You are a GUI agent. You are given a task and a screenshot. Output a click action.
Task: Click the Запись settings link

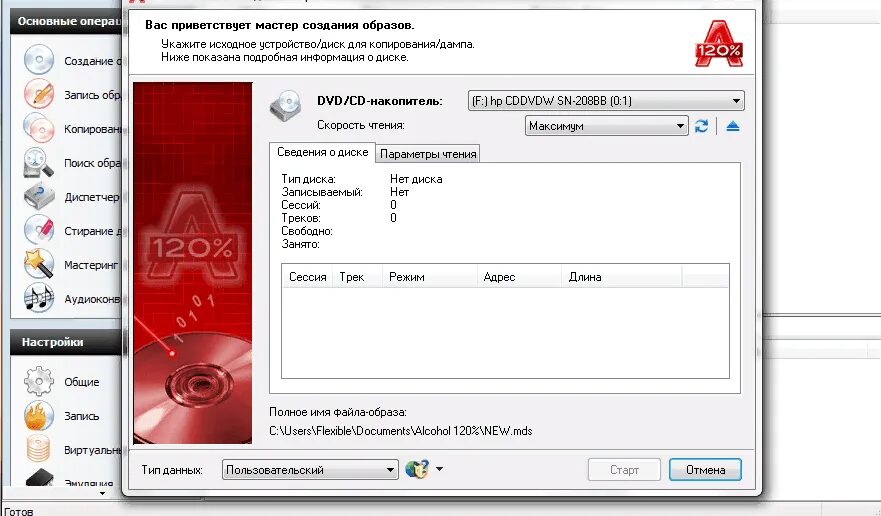point(81,417)
